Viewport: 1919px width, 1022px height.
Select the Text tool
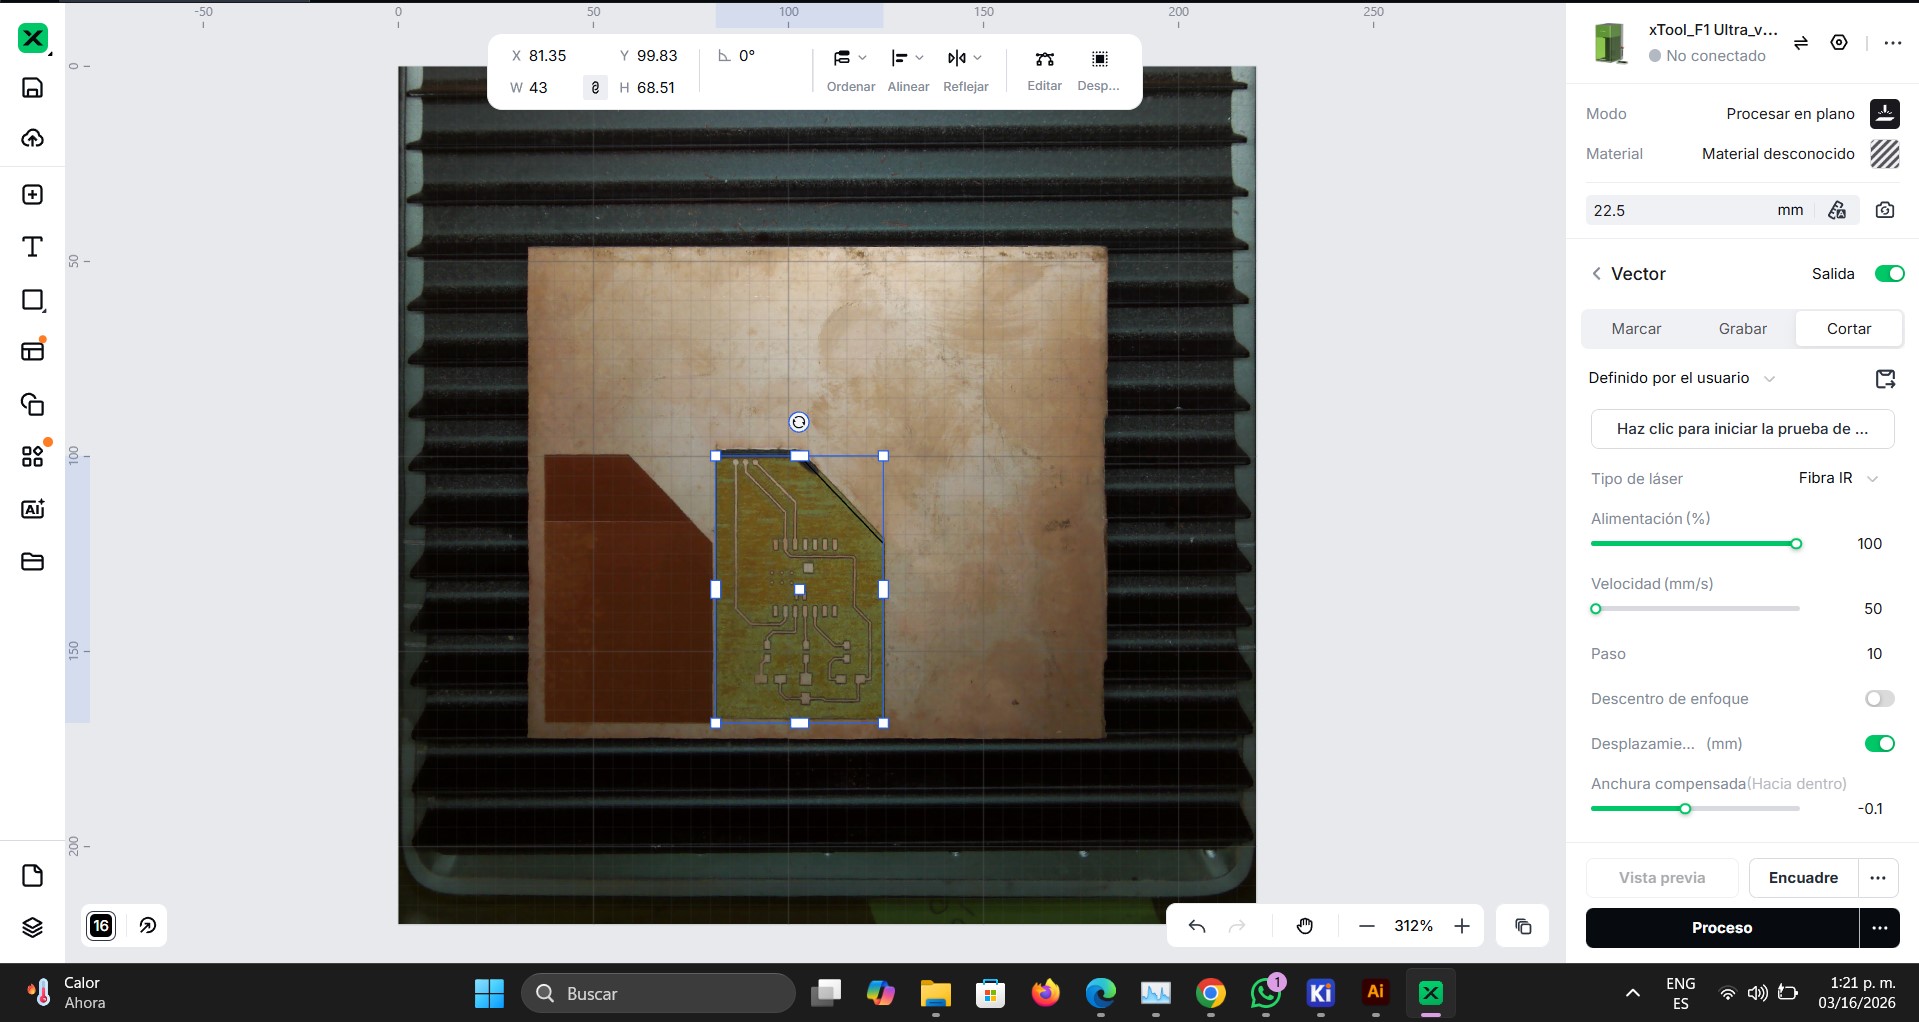[x=33, y=247]
